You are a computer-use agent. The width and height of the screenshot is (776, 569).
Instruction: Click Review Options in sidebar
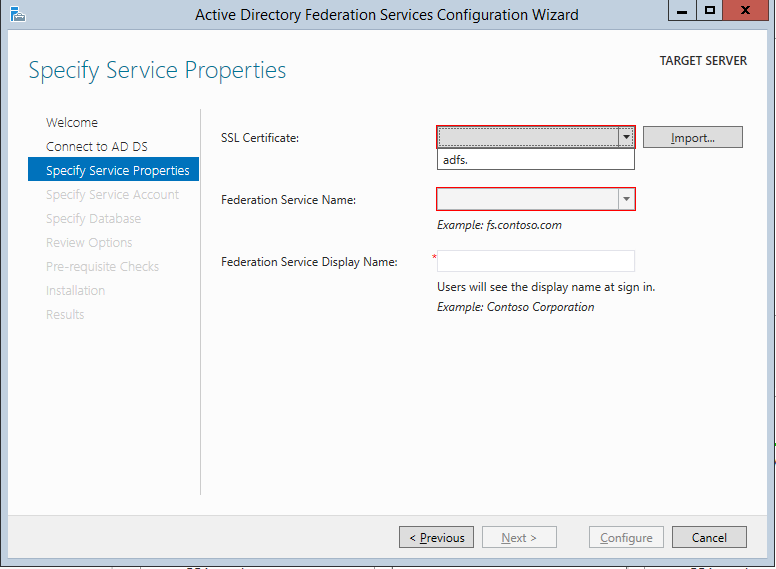pos(89,243)
